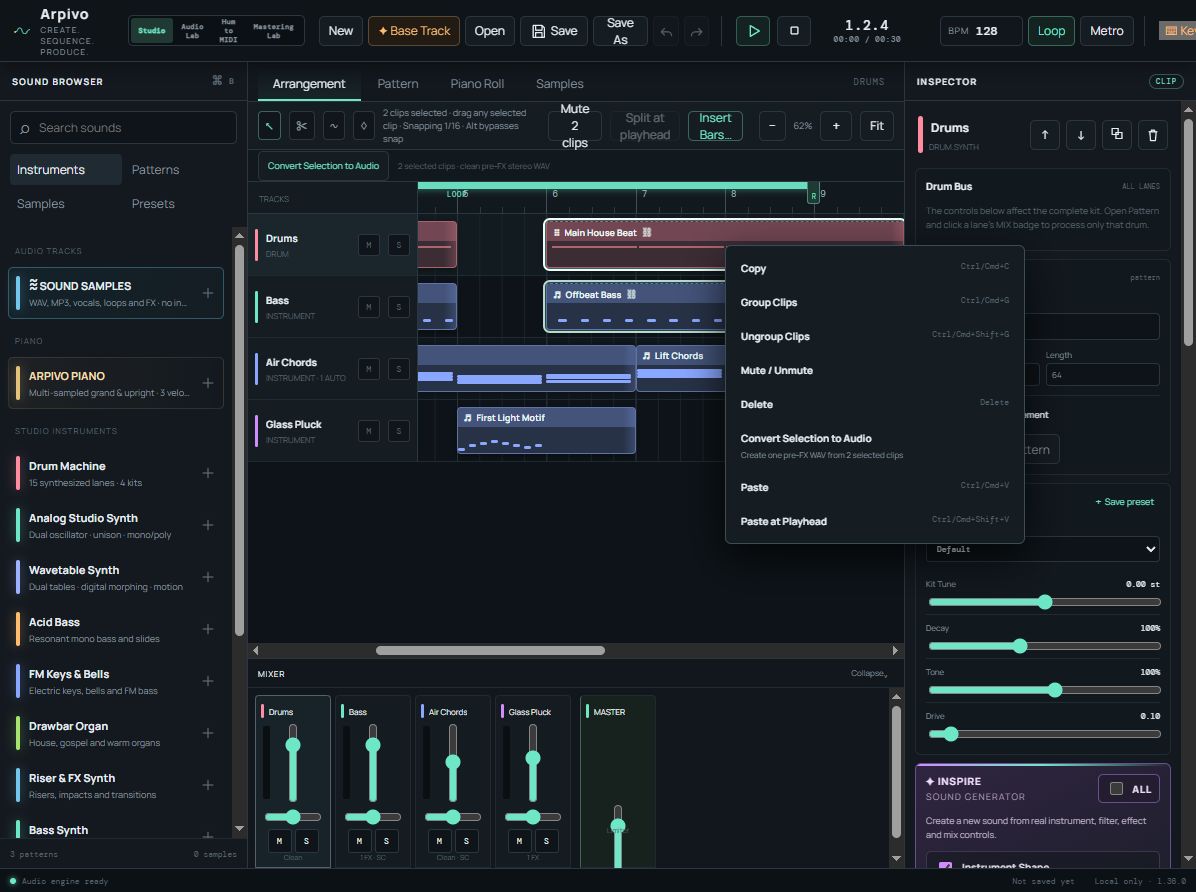This screenshot has height=892, width=1196.
Task: Add Riser & FX Synth with plus
Action: [x=207, y=784]
